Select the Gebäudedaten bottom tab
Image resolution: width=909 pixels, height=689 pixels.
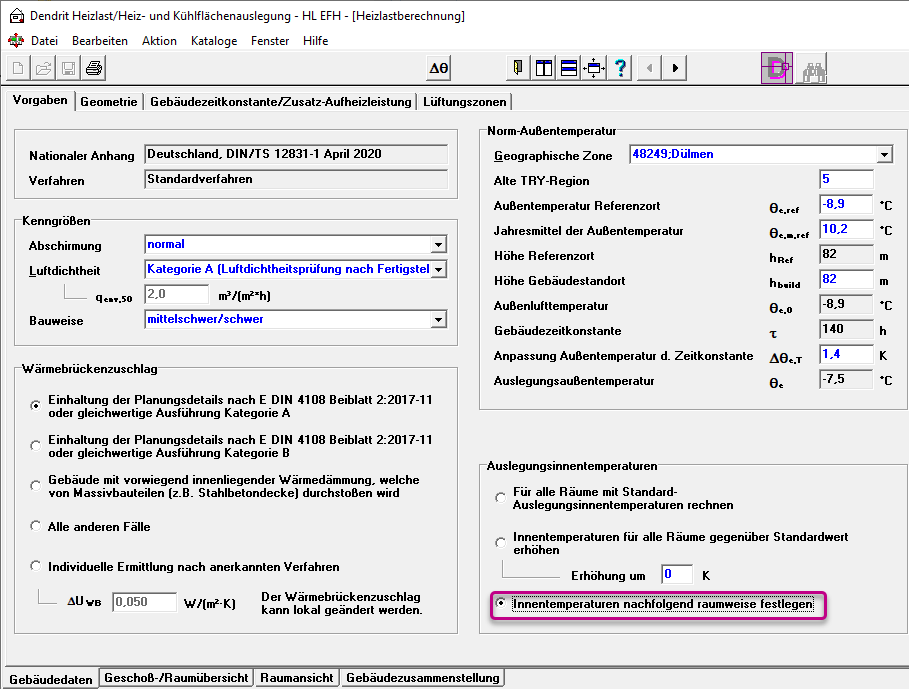tap(51, 679)
